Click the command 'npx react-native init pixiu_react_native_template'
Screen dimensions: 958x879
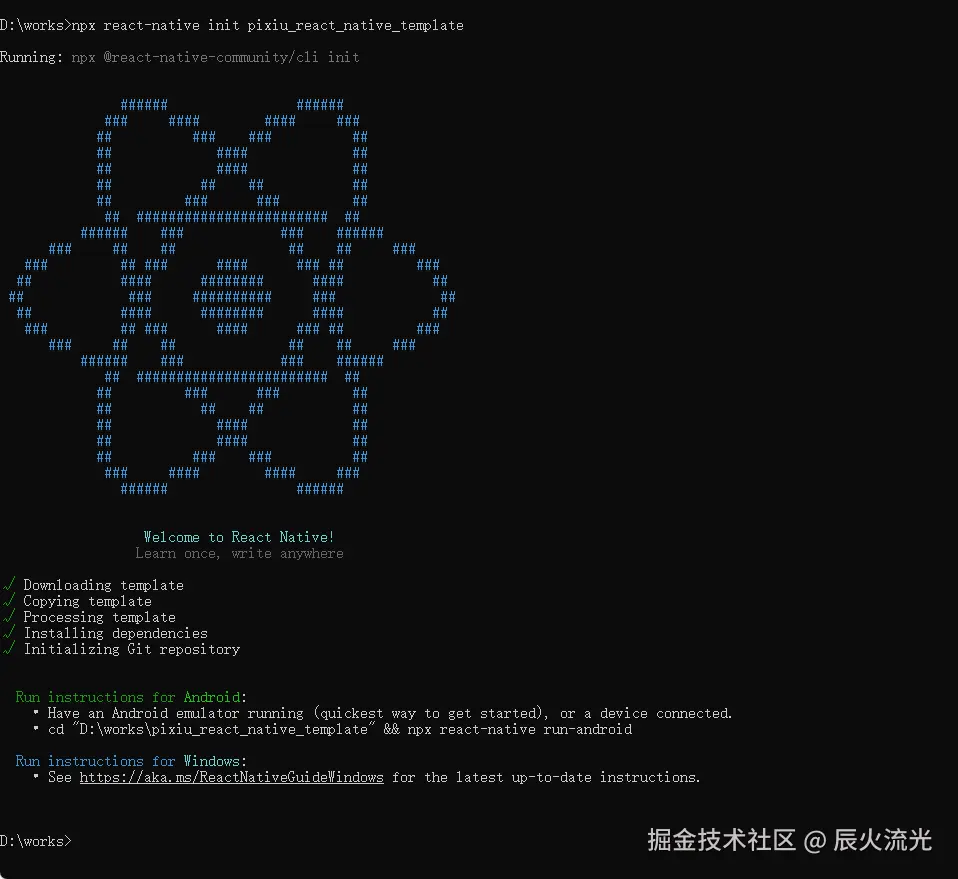click(268, 26)
